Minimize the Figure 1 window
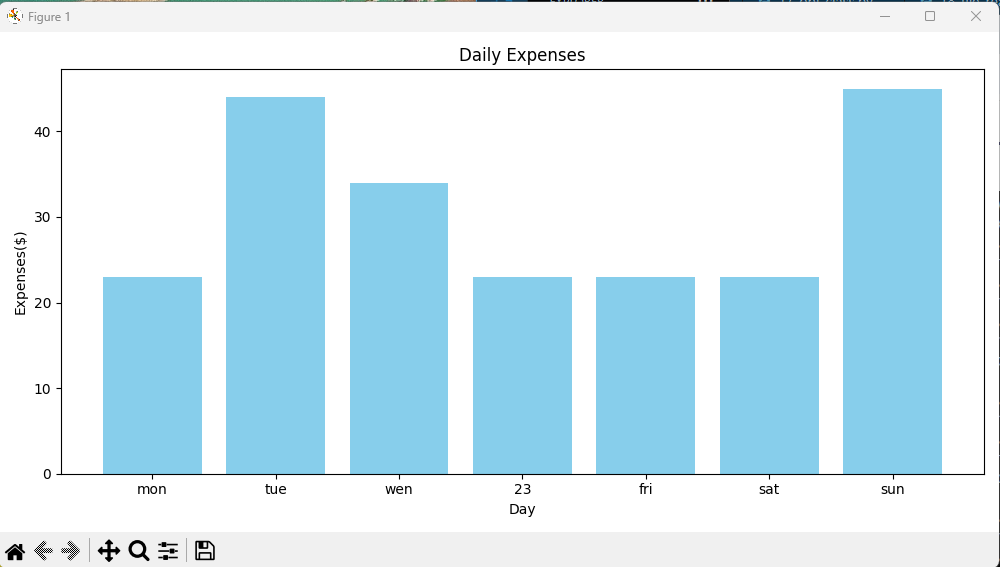 885,16
